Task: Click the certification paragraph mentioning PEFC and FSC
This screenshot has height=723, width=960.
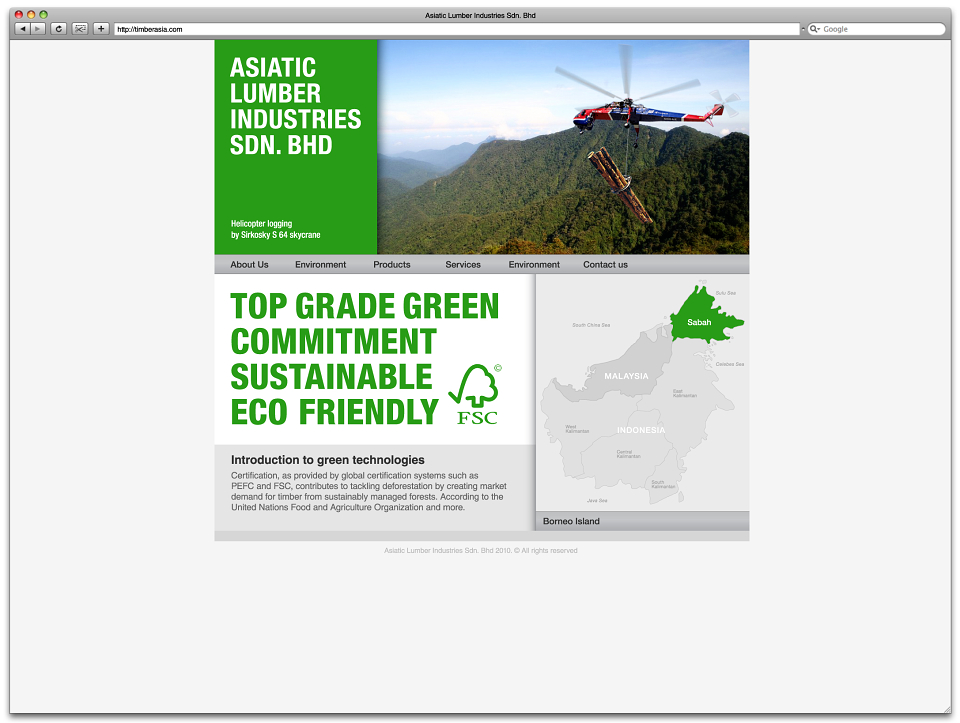Action: pyautogui.click(x=369, y=492)
